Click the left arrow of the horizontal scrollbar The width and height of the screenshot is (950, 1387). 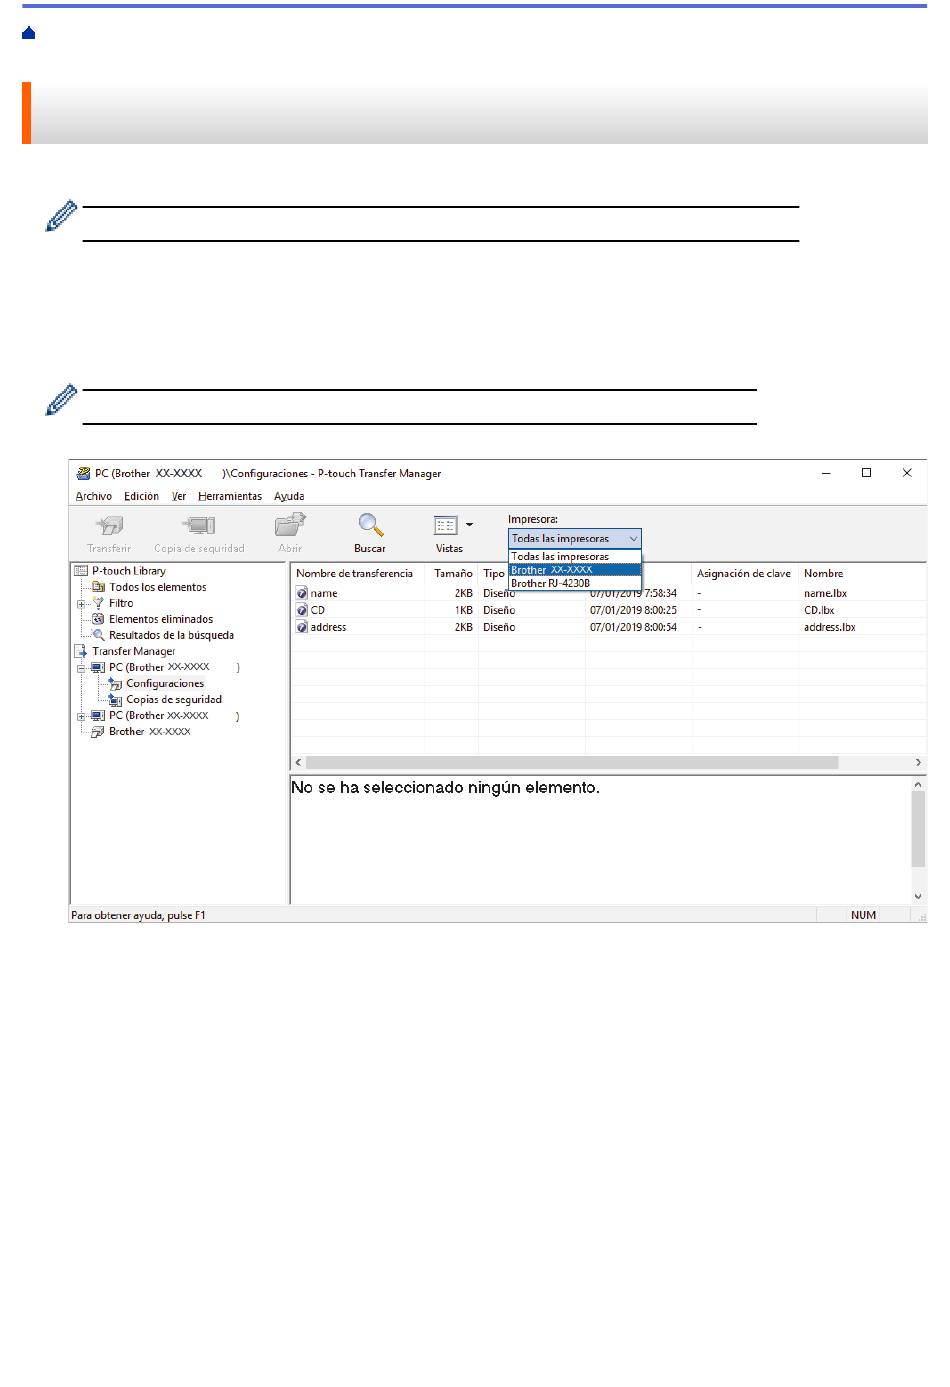point(298,762)
